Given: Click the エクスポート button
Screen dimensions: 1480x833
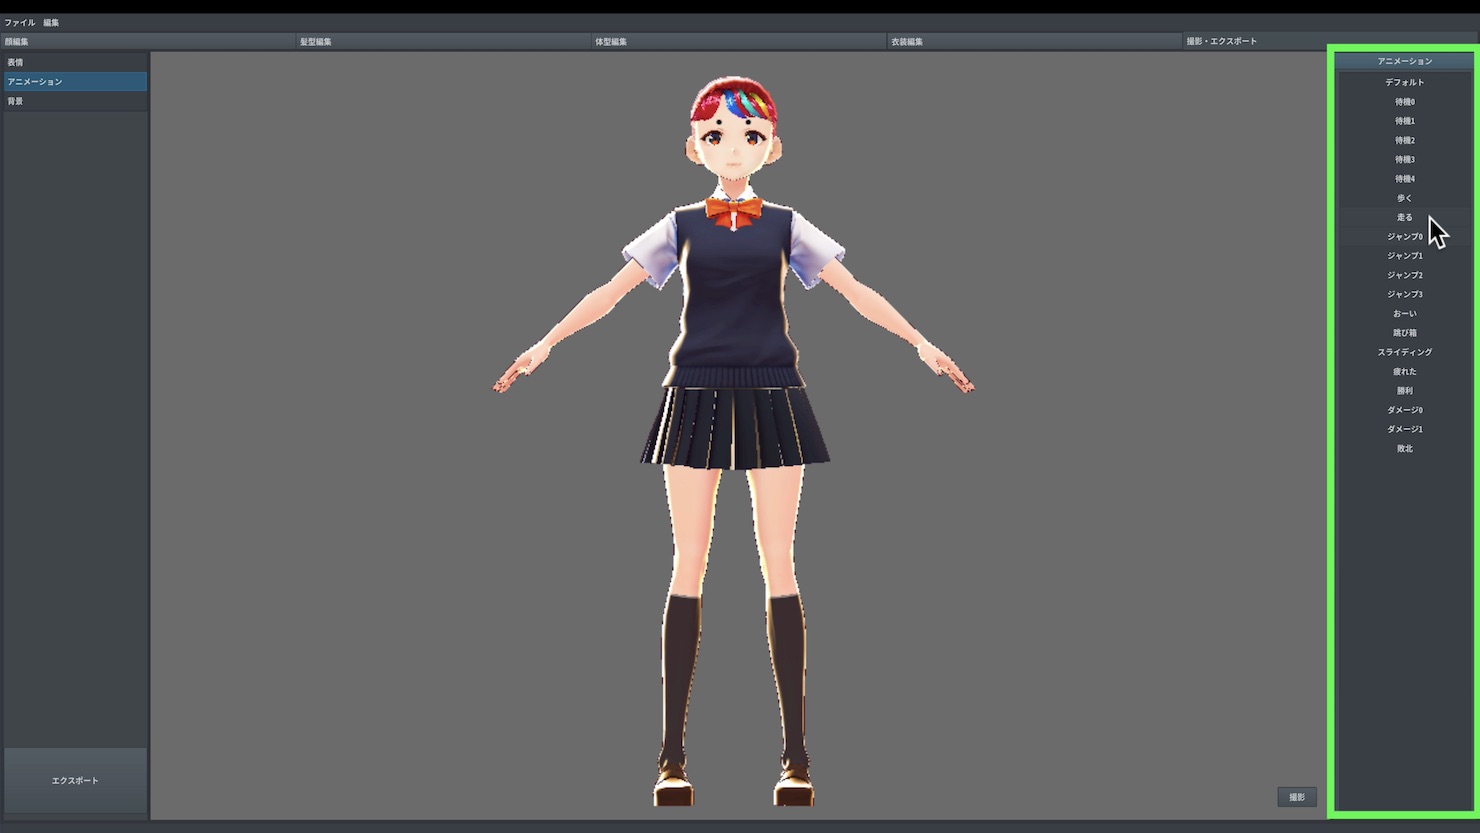Looking at the screenshot, I should click(x=75, y=780).
